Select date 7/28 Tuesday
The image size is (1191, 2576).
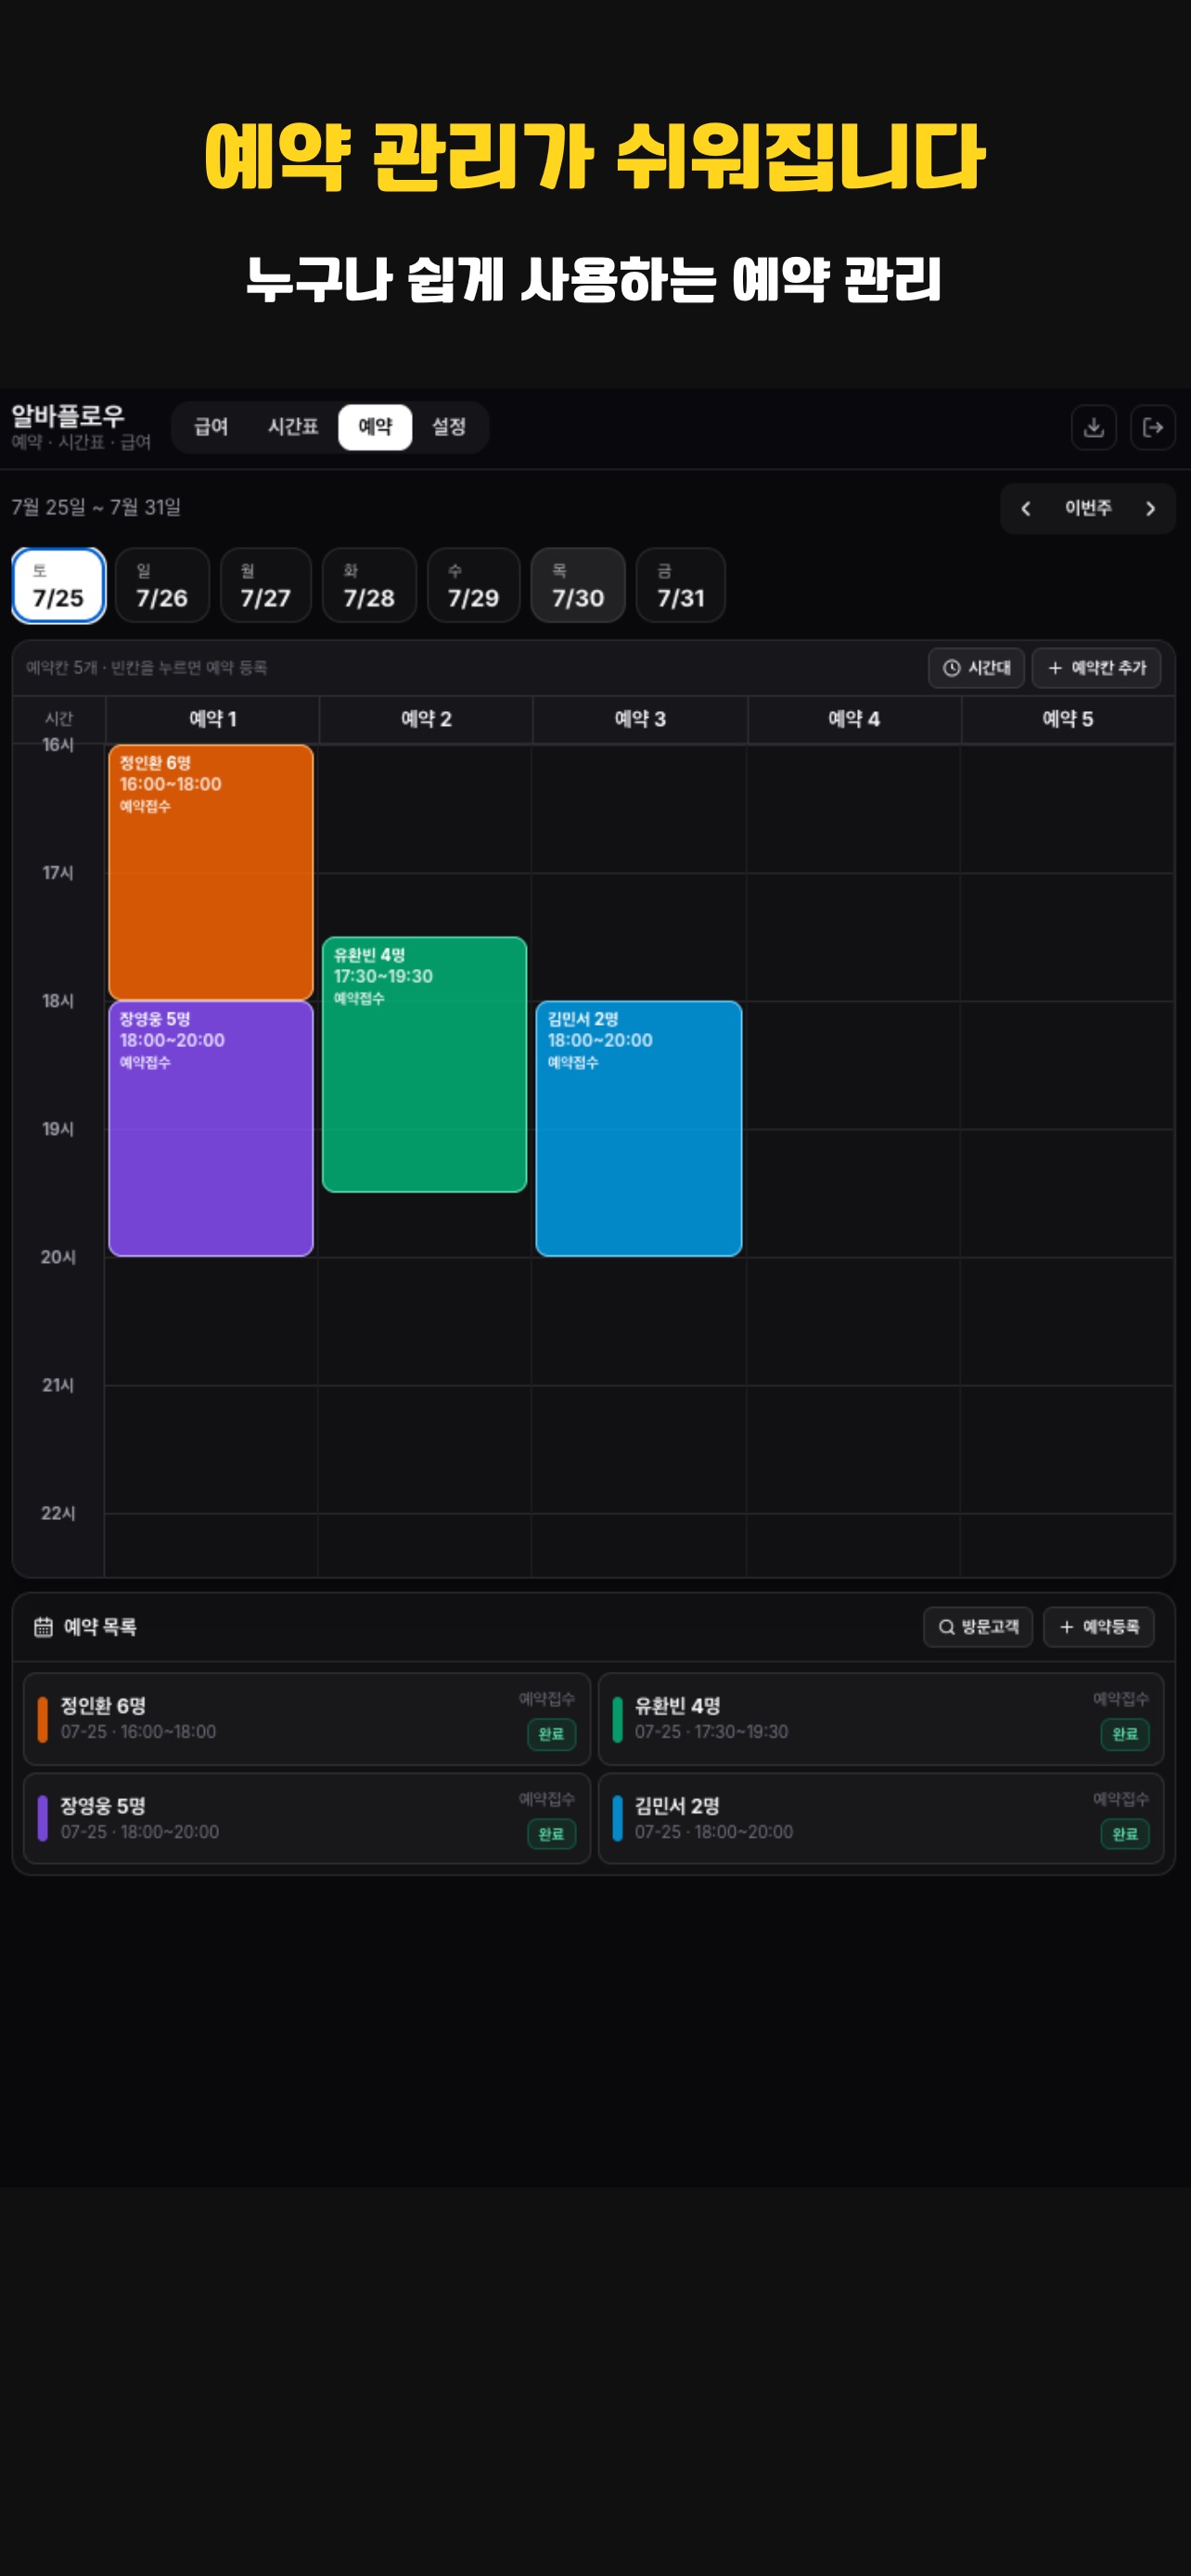pyautogui.click(x=369, y=585)
